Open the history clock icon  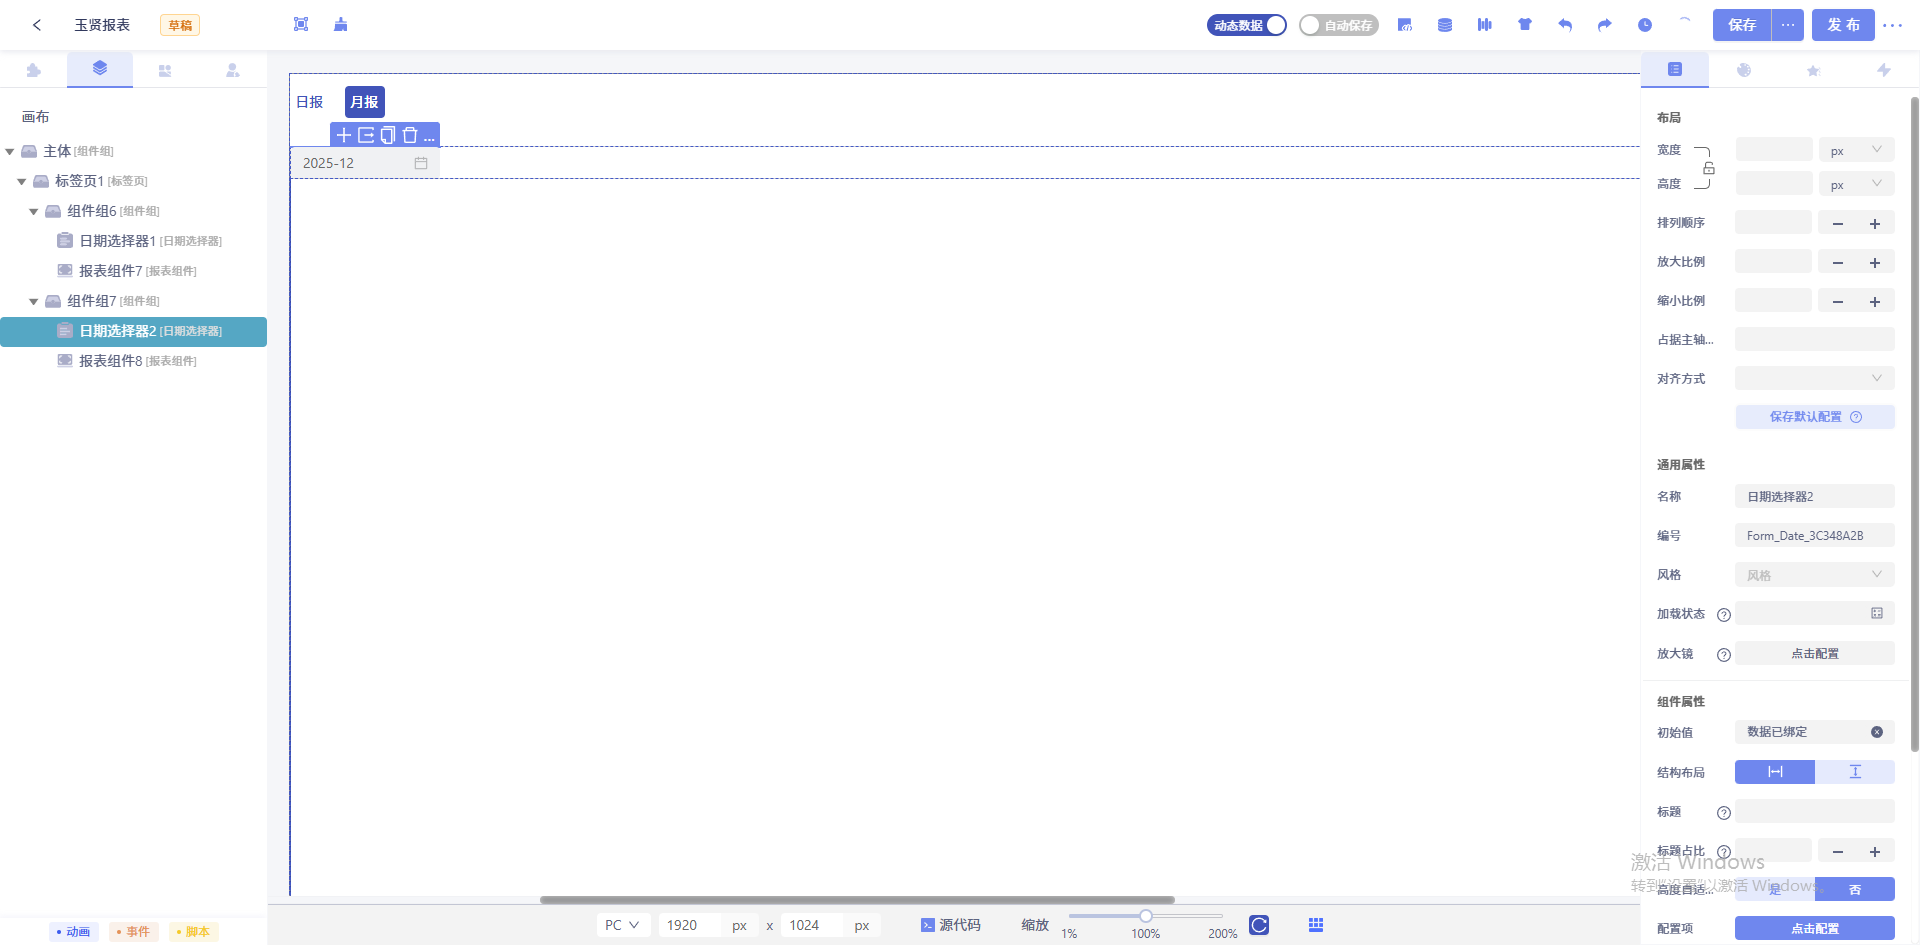(x=1644, y=24)
